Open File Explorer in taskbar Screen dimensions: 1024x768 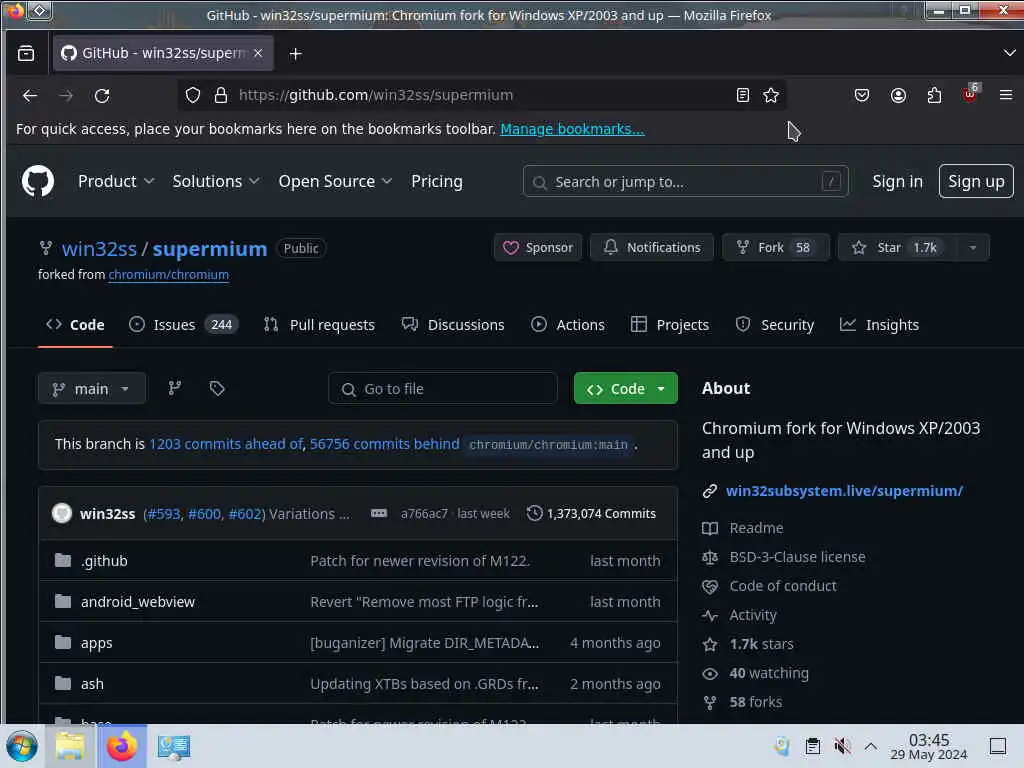coord(70,746)
